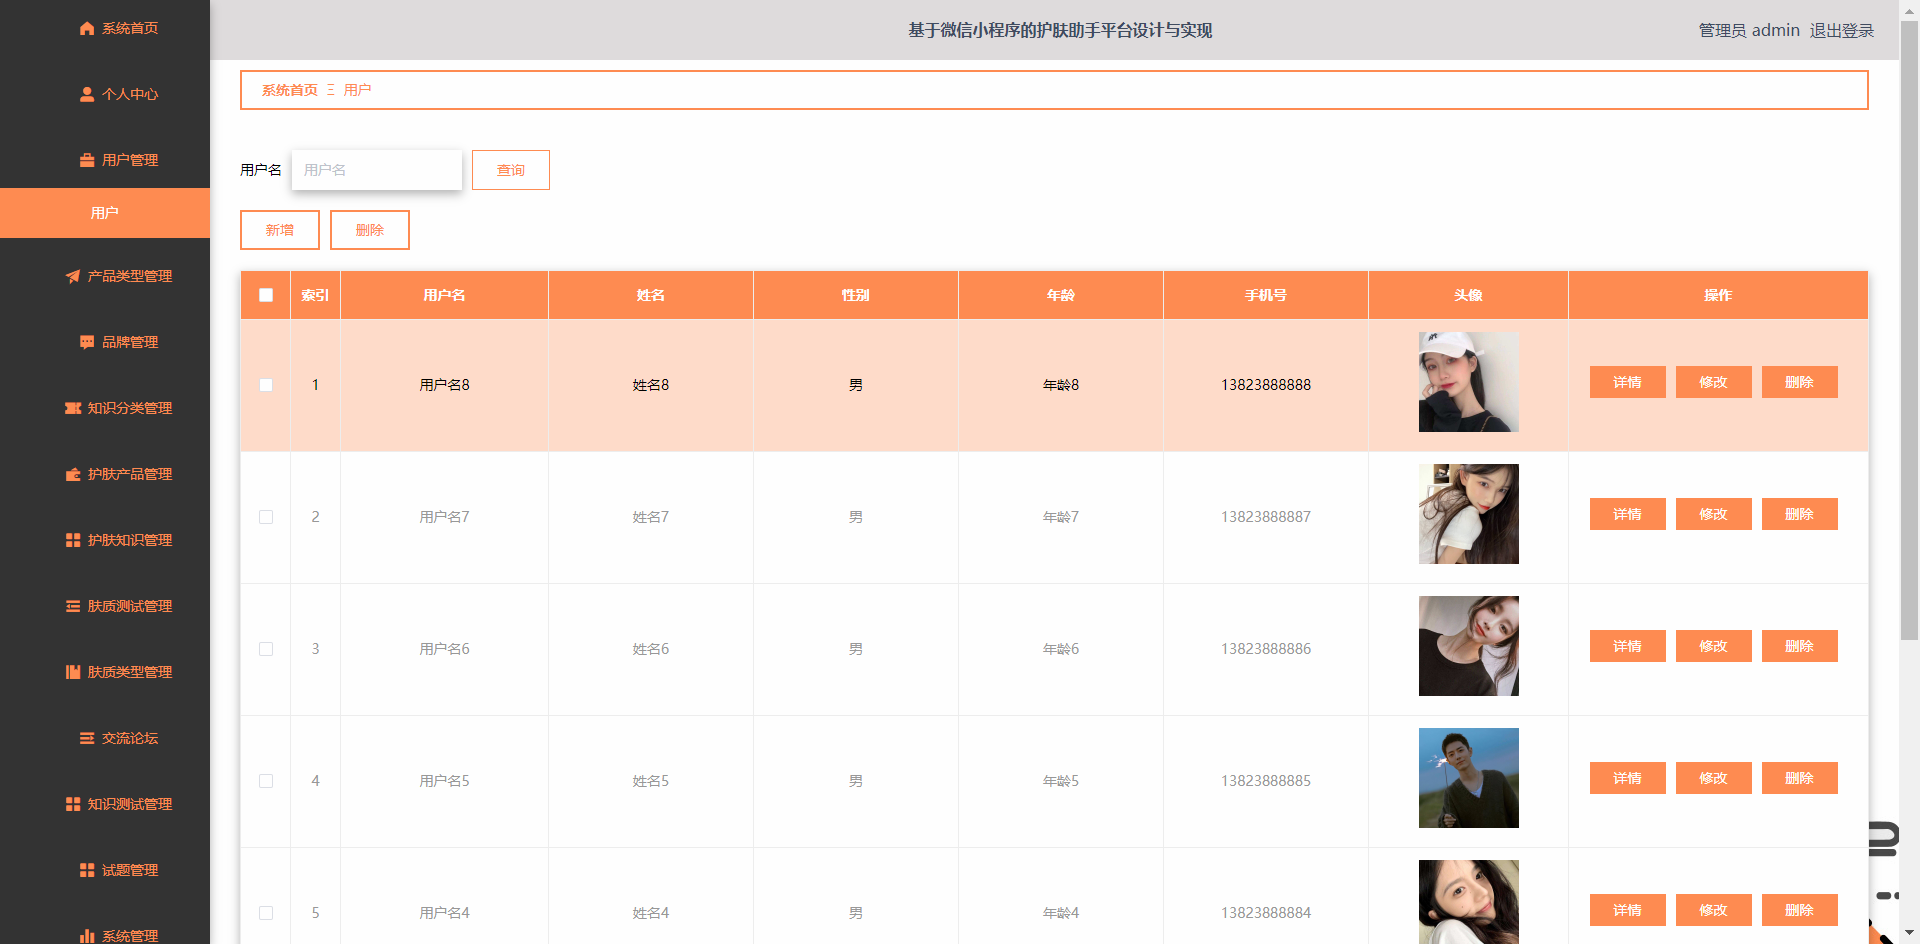The image size is (1920, 944).
Task: Click the paper plane icon for 产品类型管理
Action: (x=73, y=277)
